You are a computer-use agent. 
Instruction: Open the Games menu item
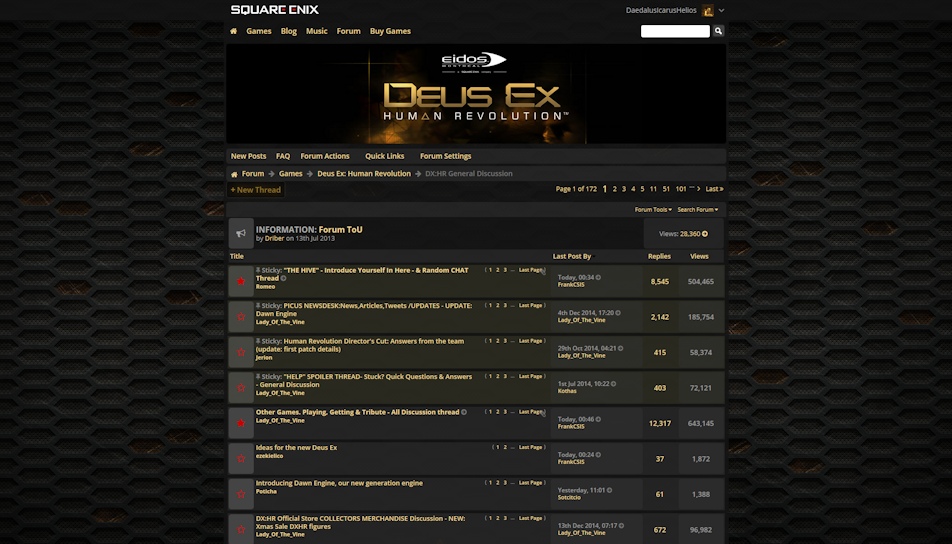259,31
